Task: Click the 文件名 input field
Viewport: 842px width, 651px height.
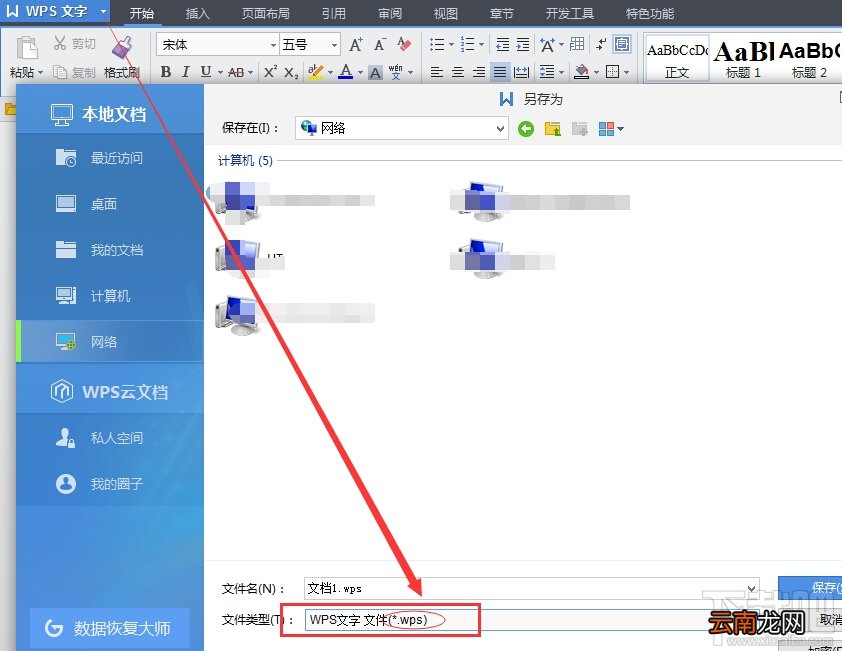Action: [532, 589]
